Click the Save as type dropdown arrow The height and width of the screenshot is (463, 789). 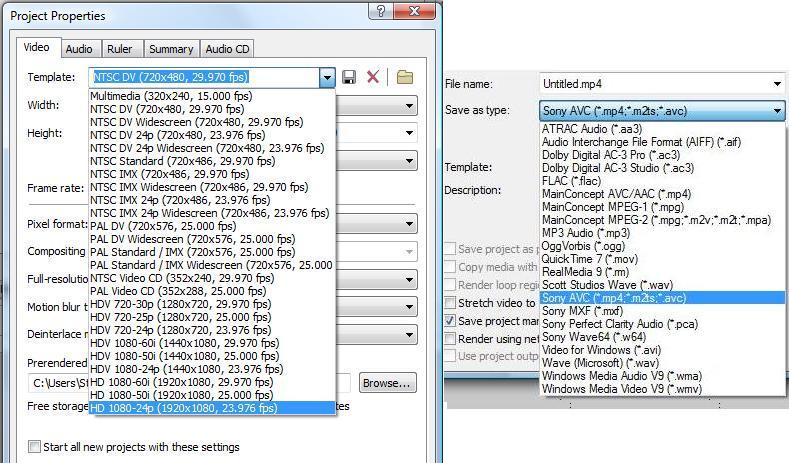pyautogui.click(x=777, y=111)
